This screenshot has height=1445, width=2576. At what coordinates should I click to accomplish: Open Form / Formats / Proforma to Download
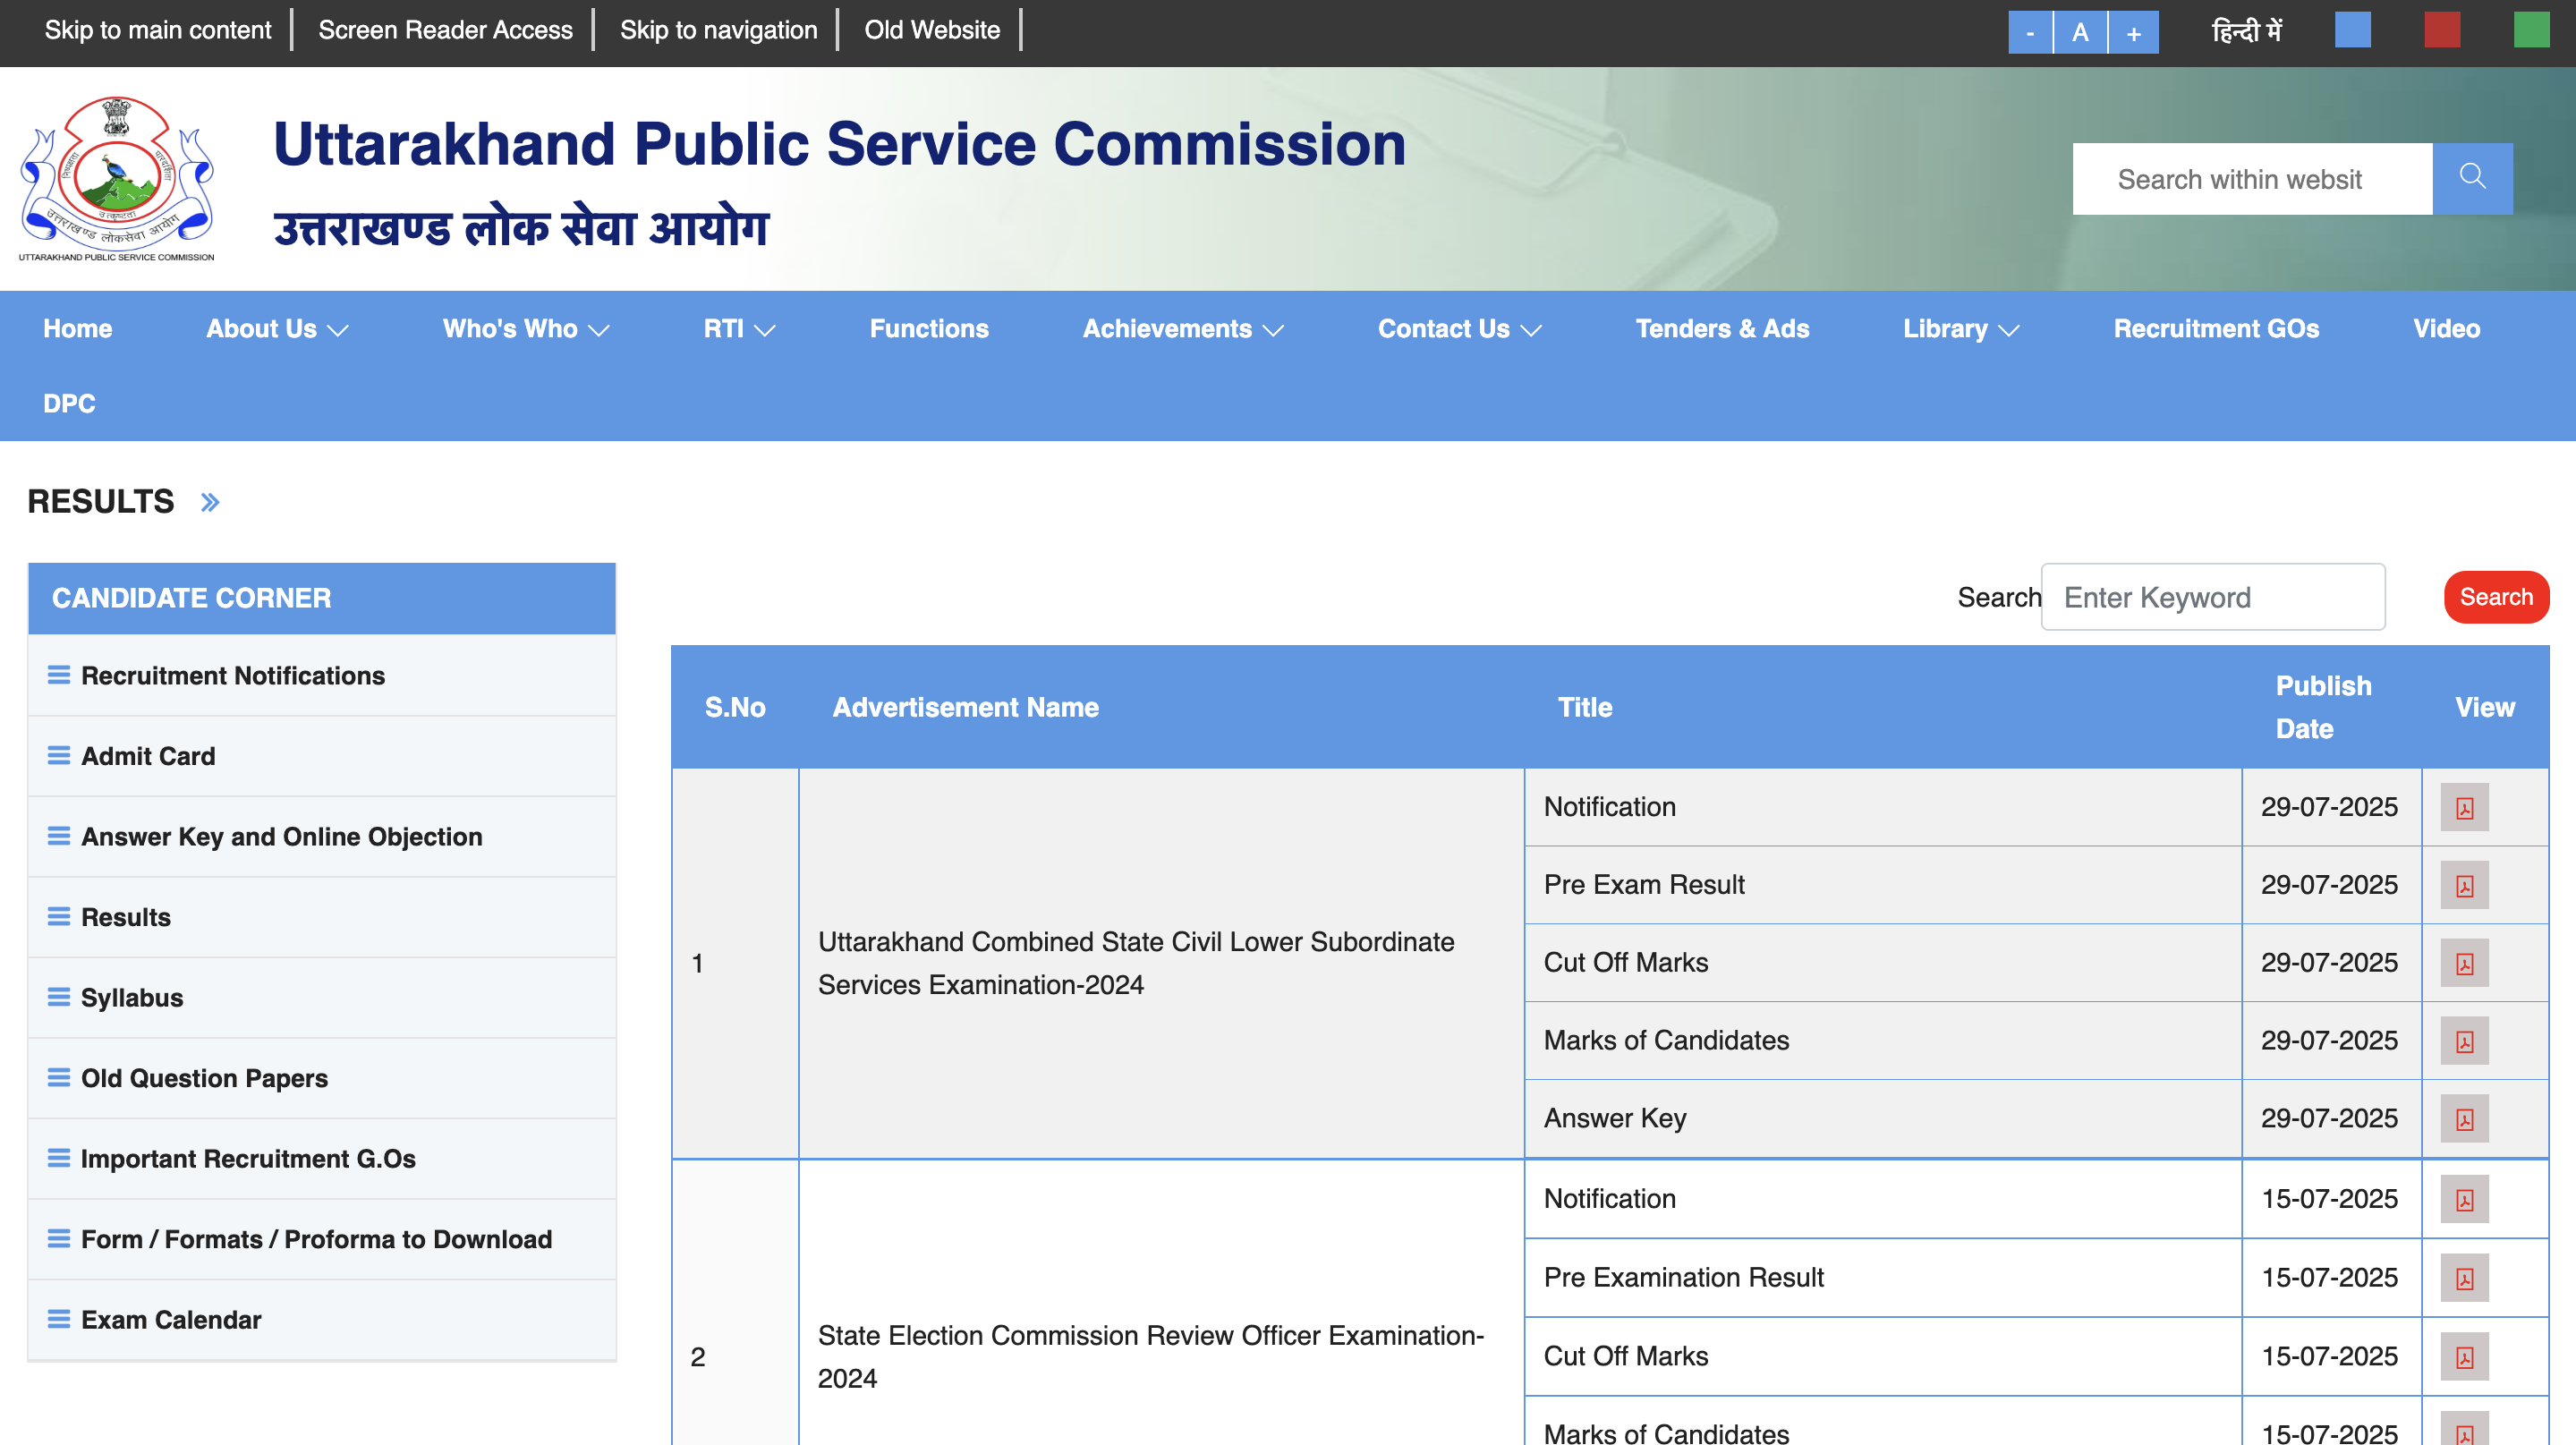tap(316, 1239)
